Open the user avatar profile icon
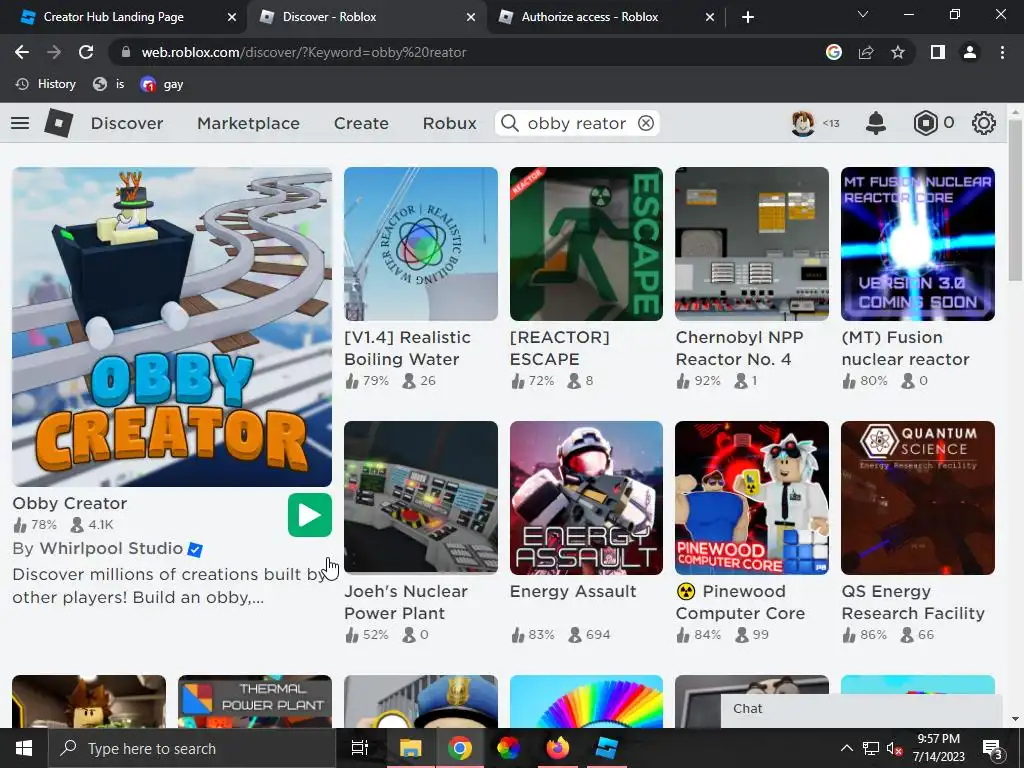Image resolution: width=1024 pixels, height=768 pixels. click(x=803, y=123)
